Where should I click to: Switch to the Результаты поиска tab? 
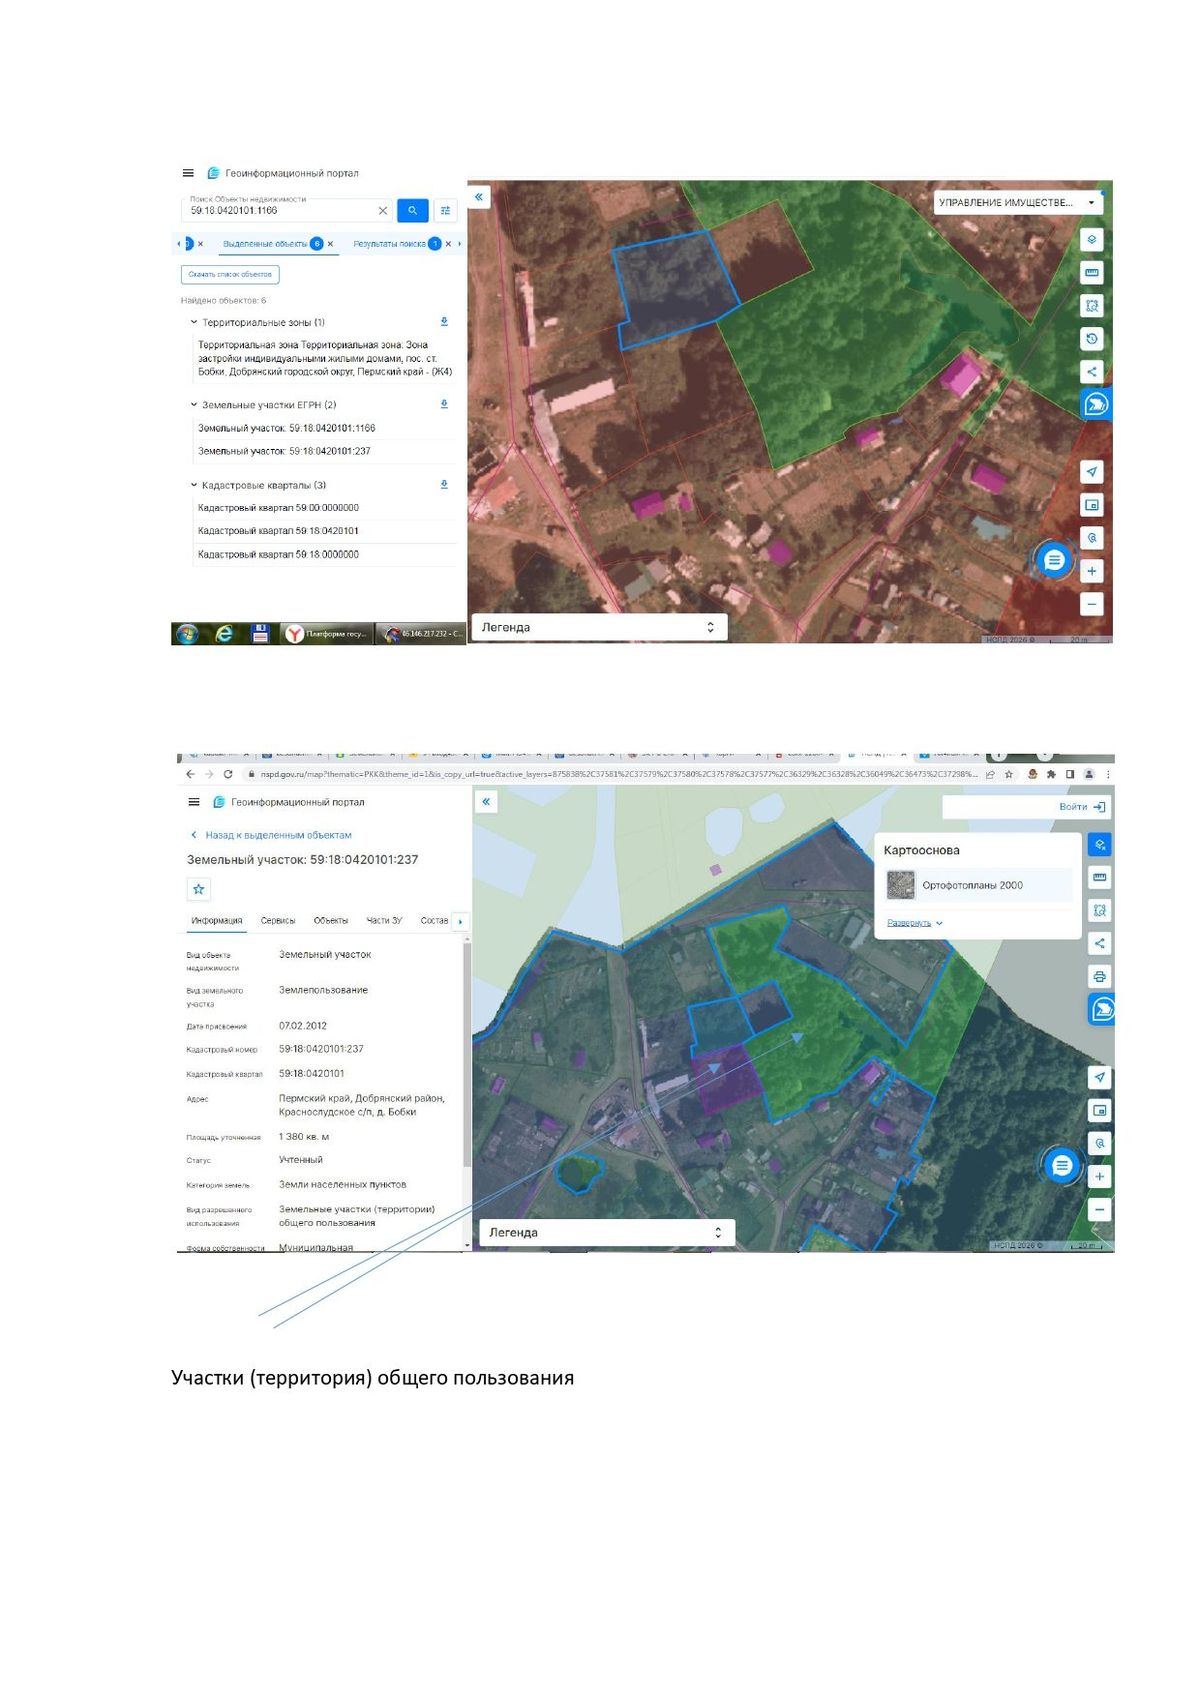click(x=389, y=244)
